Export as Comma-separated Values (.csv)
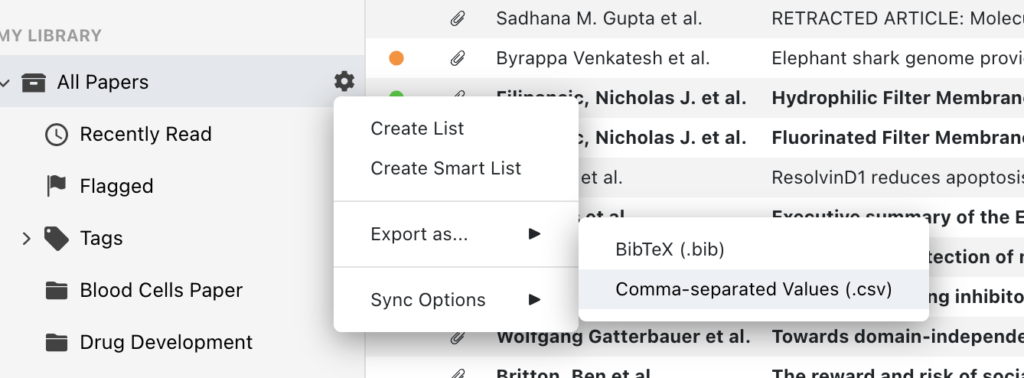This screenshot has height=378, width=1024. (x=754, y=289)
